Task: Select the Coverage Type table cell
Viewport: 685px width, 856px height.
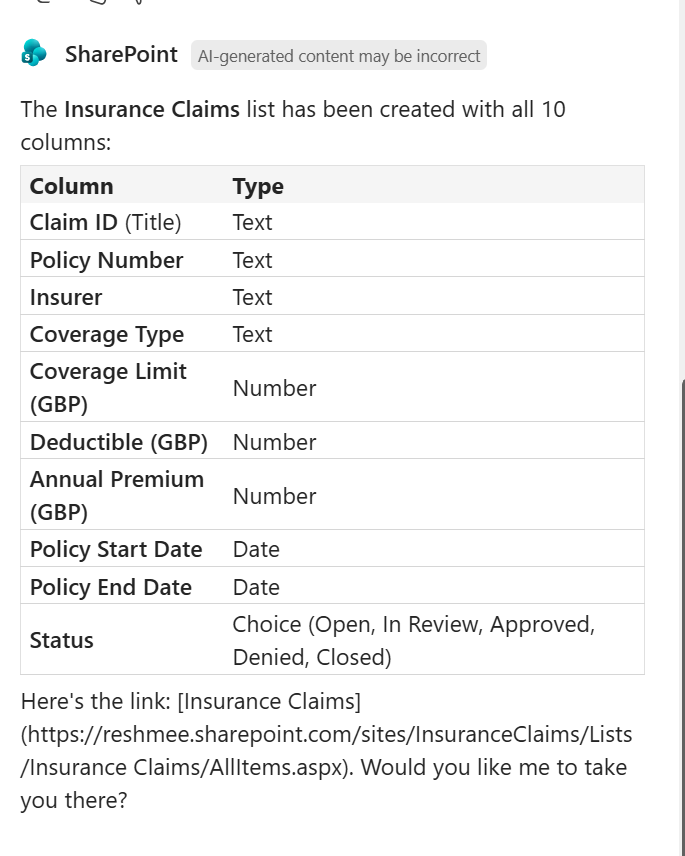Action: click(x=107, y=334)
